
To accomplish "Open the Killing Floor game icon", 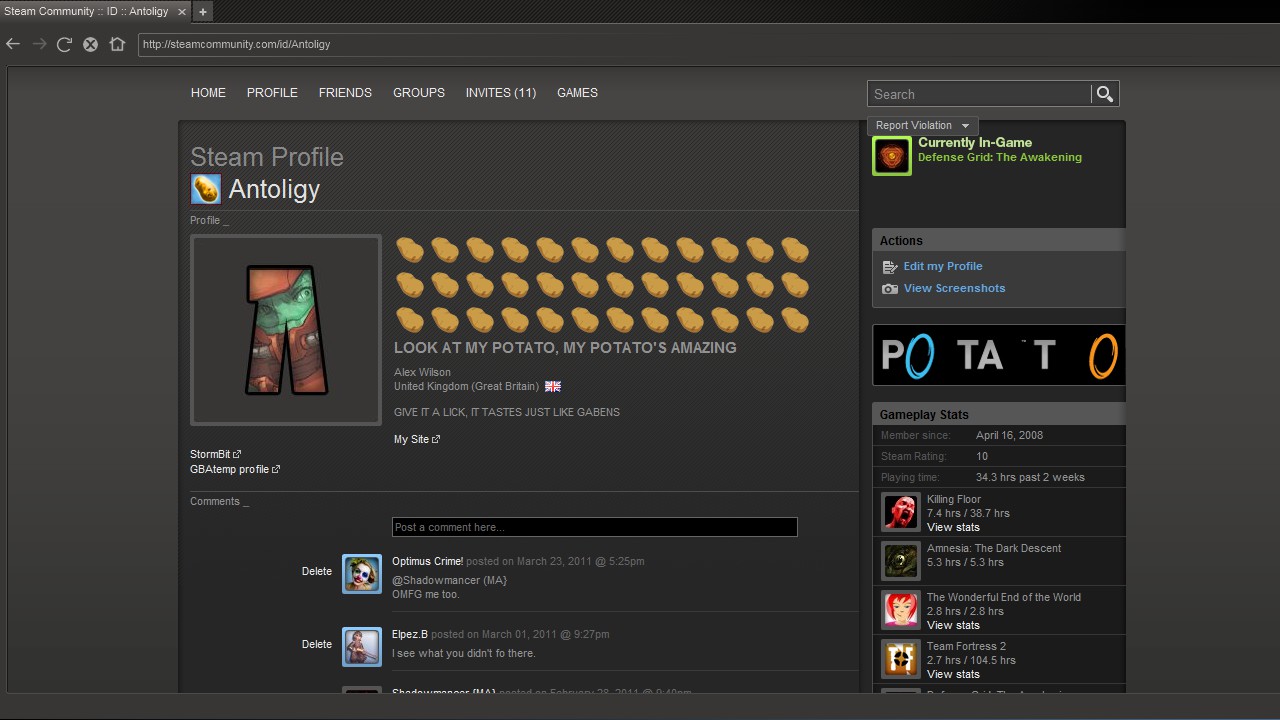I will tap(901, 512).
